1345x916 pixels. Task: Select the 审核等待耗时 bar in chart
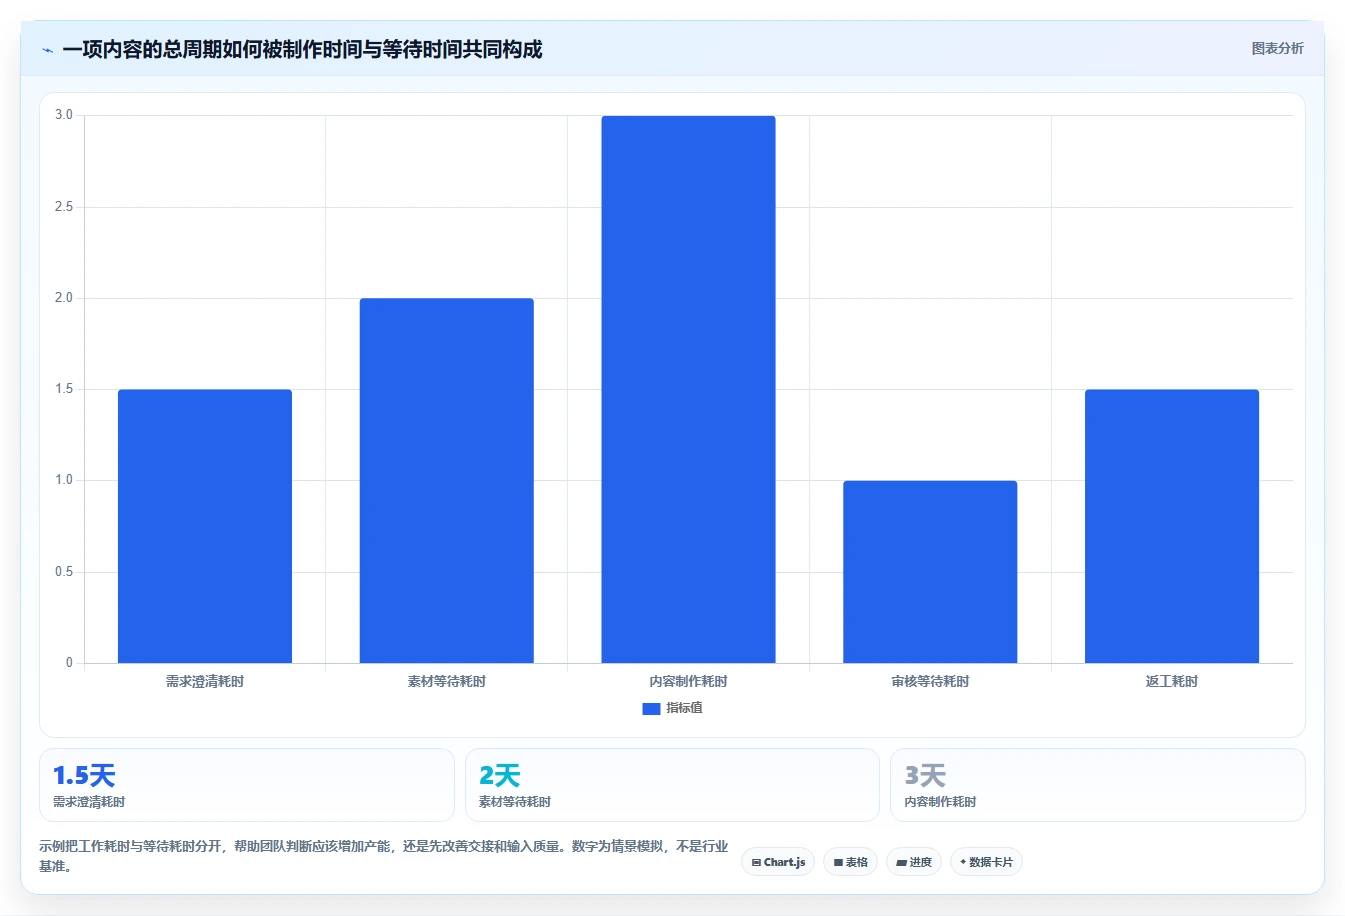pos(930,572)
